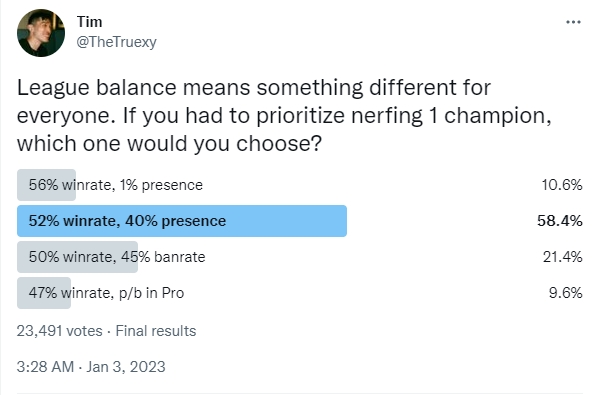The height and width of the screenshot is (395, 599).
Task: Click the gray bar for p/b in Pro option
Action: [44, 293]
